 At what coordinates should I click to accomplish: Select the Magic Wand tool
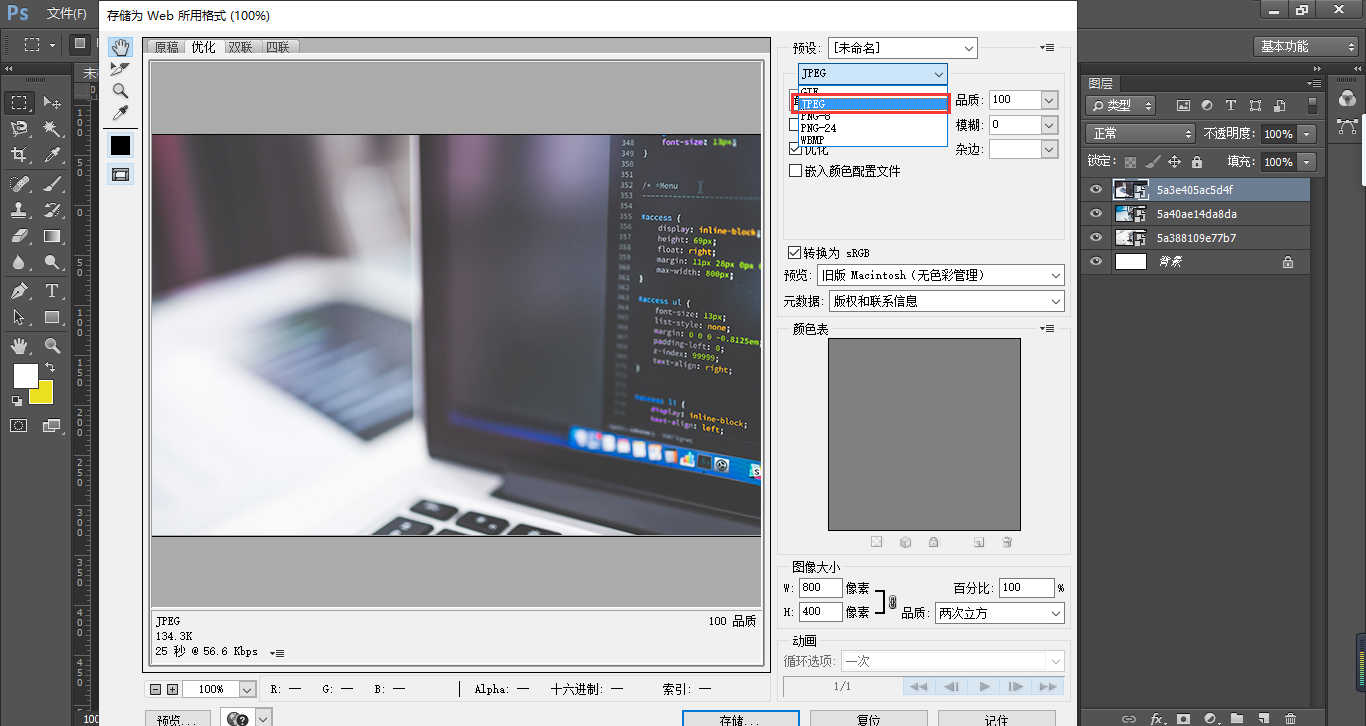point(52,129)
